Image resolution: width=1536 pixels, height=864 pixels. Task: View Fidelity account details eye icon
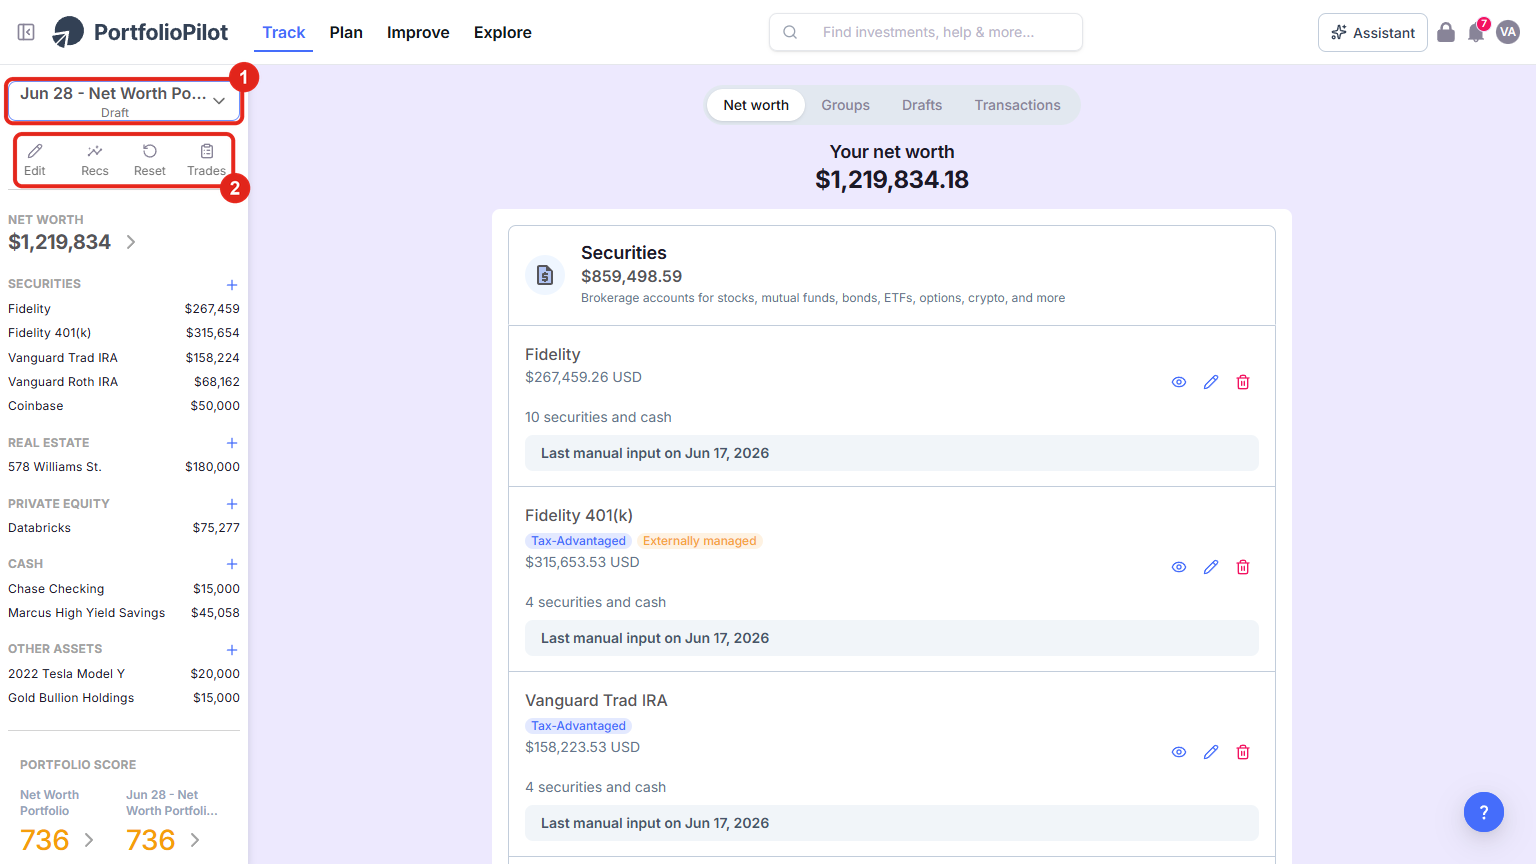1179,382
